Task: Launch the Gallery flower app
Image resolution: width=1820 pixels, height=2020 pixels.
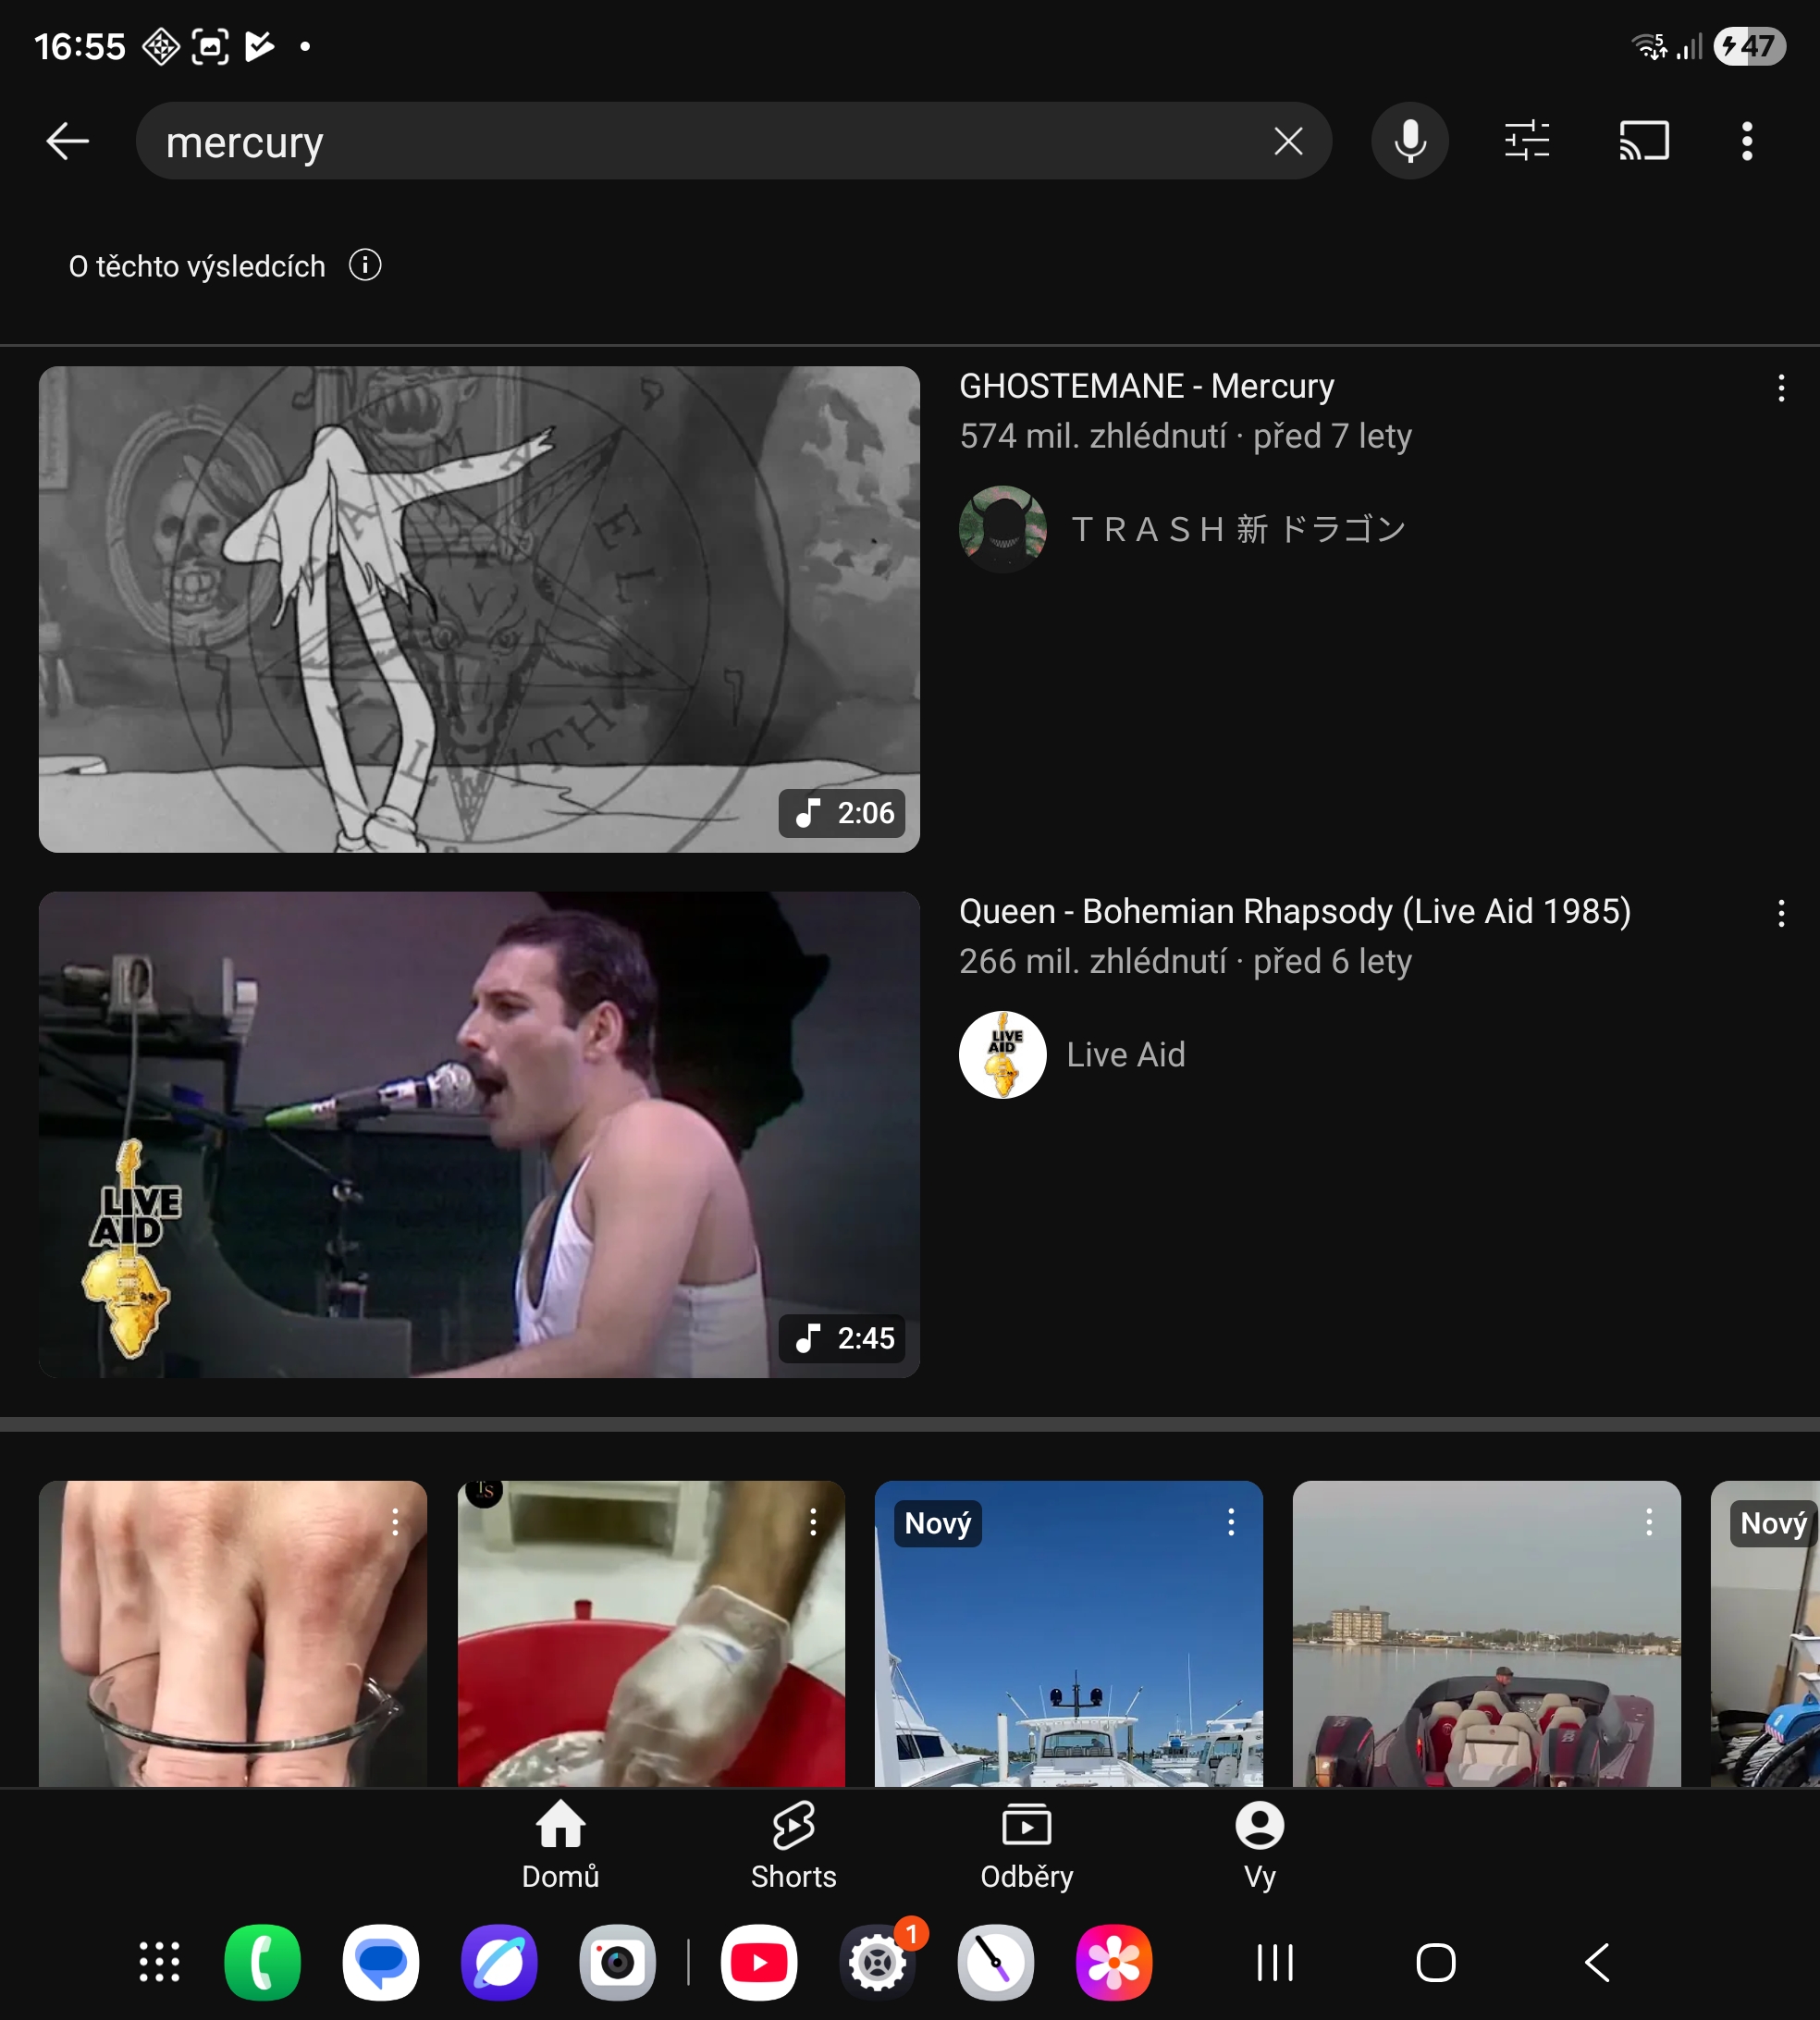Action: (1114, 1962)
